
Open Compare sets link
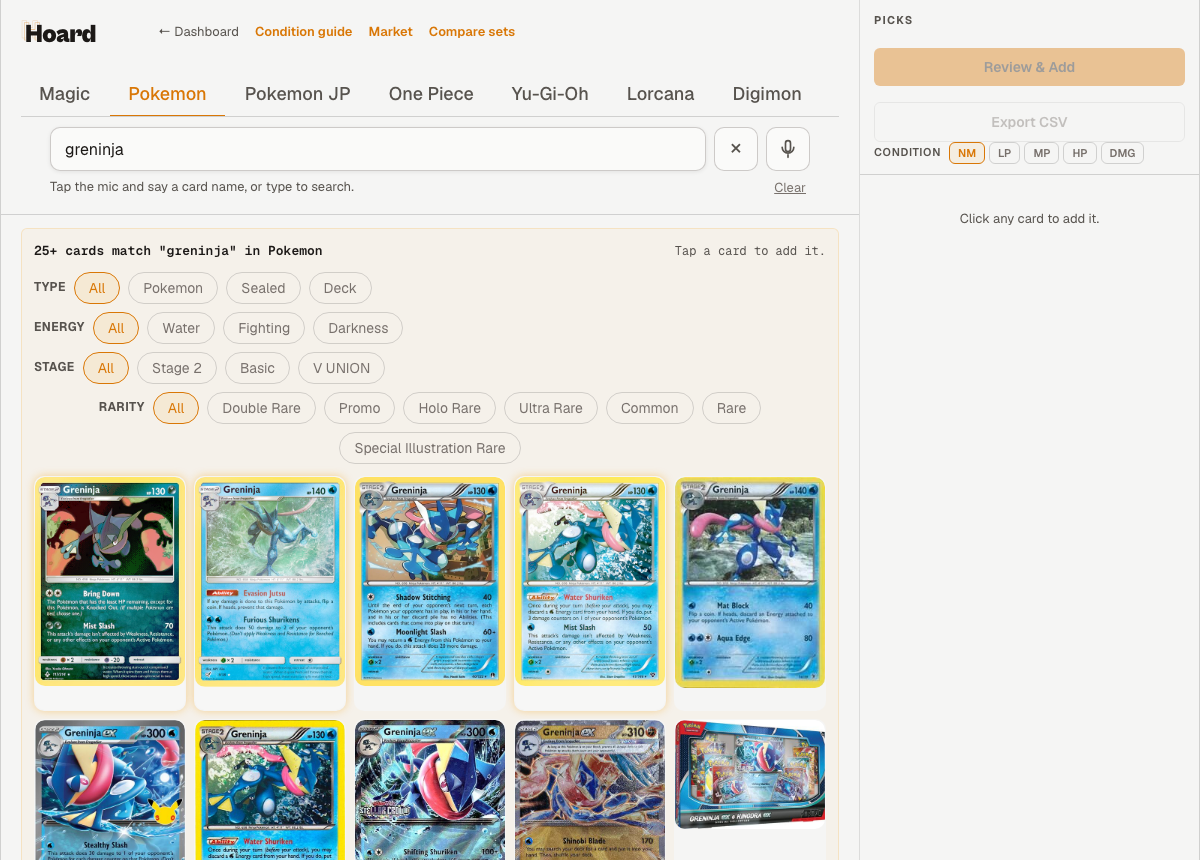pyautogui.click(x=471, y=32)
